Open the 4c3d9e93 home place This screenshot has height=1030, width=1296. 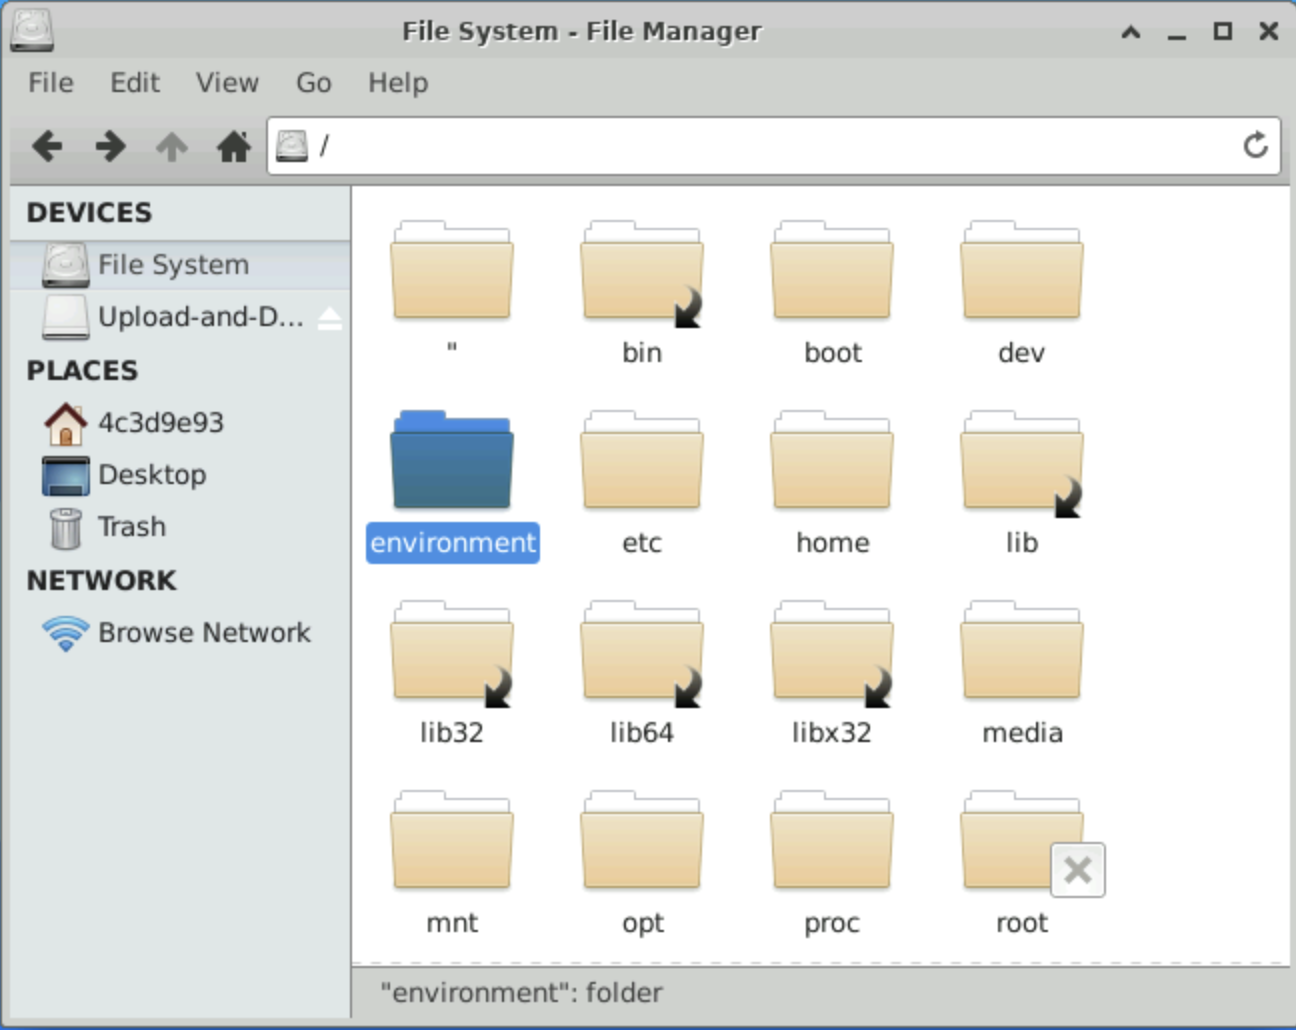(159, 423)
